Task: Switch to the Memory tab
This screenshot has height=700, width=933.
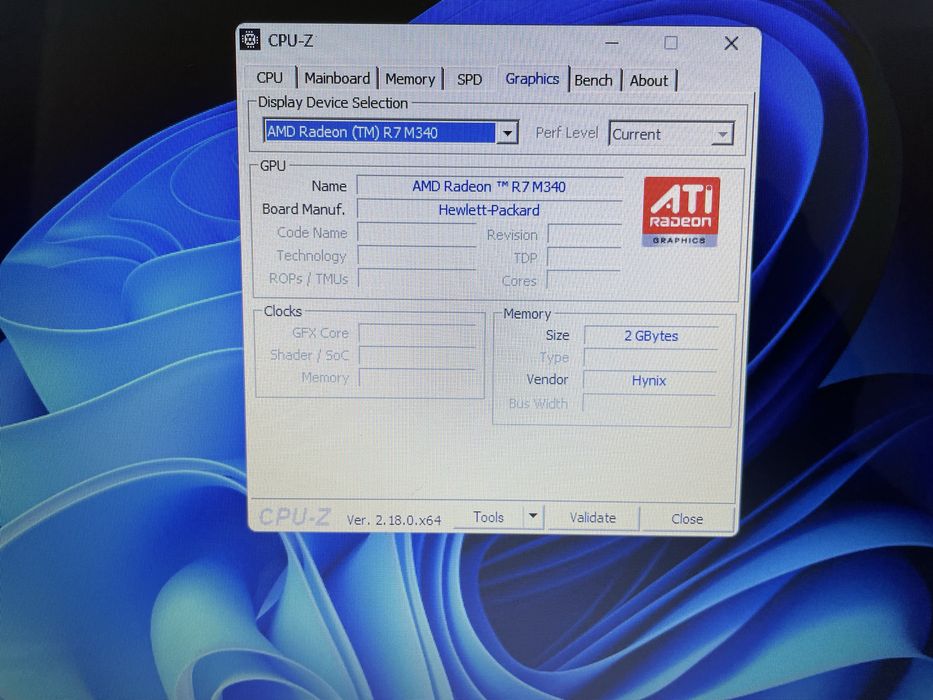Action: 410,79
